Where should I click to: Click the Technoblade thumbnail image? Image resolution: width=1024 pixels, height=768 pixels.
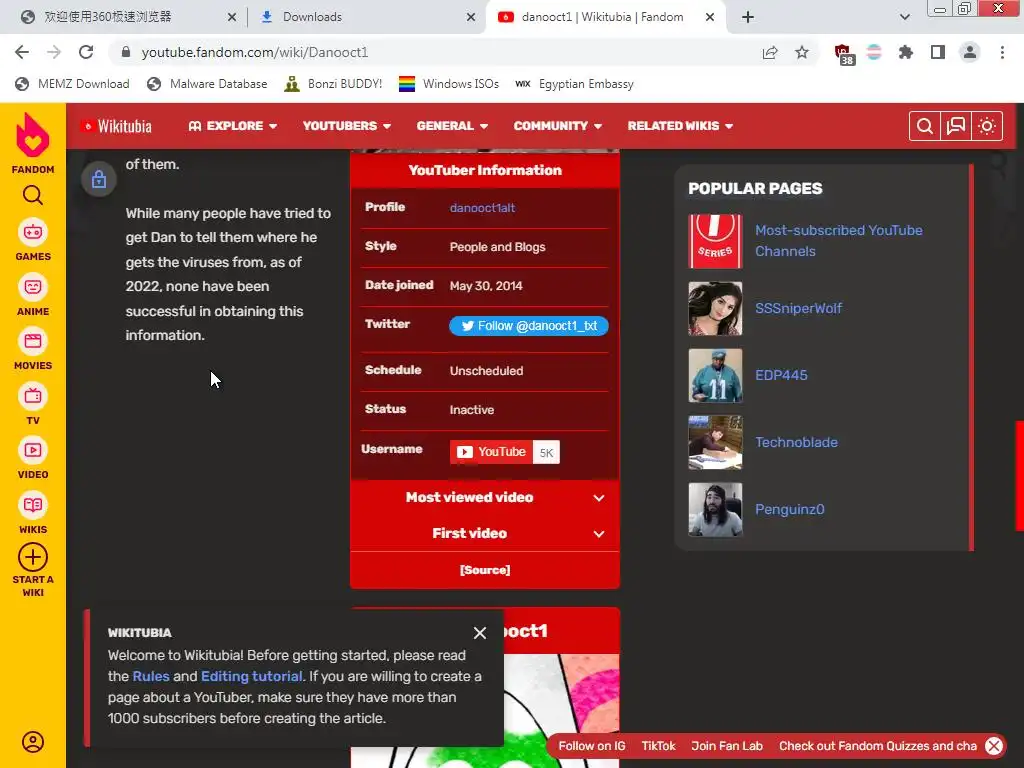pos(715,442)
